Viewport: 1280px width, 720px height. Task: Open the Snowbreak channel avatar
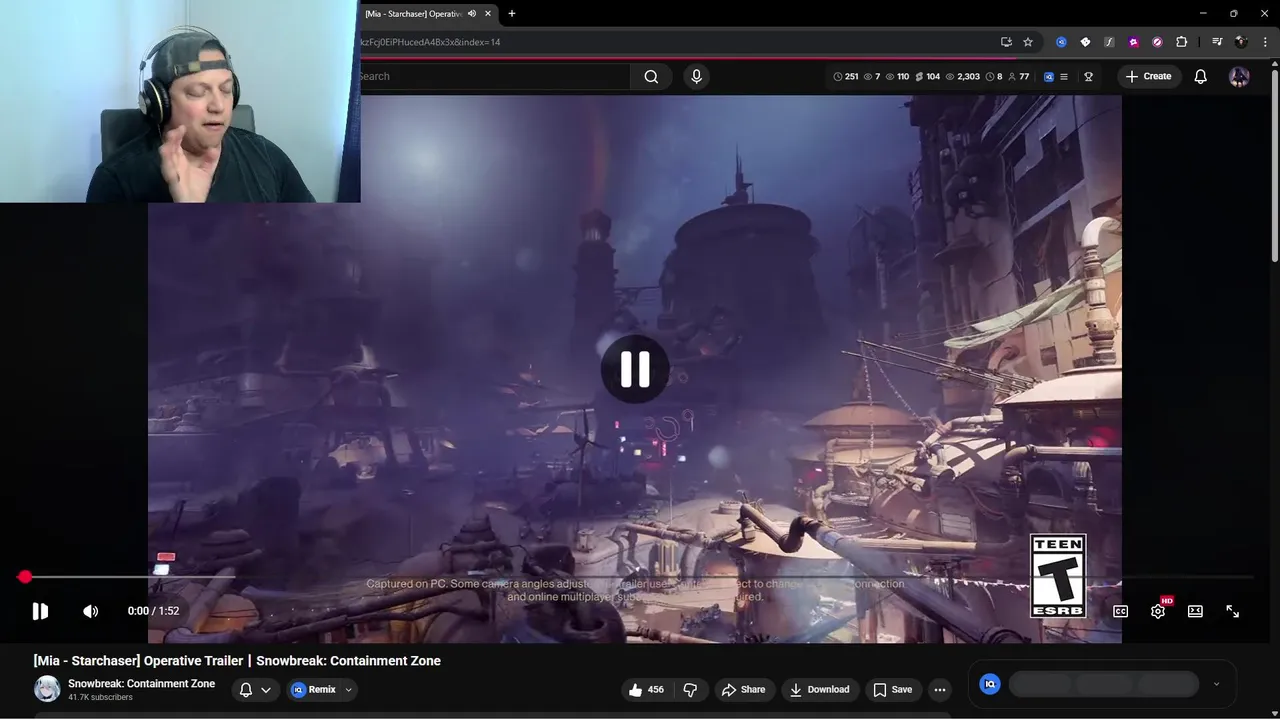pyautogui.click(x=47, y=689)
